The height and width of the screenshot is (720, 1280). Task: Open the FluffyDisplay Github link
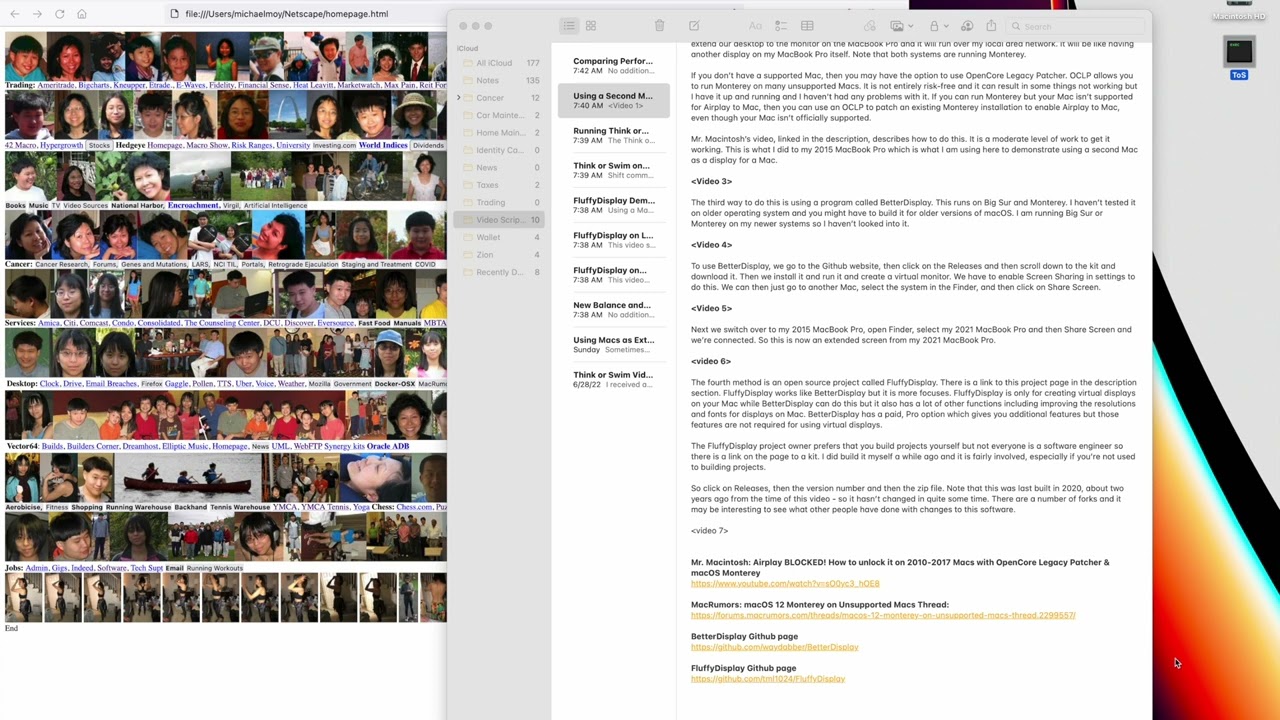(x=768, y=679)
